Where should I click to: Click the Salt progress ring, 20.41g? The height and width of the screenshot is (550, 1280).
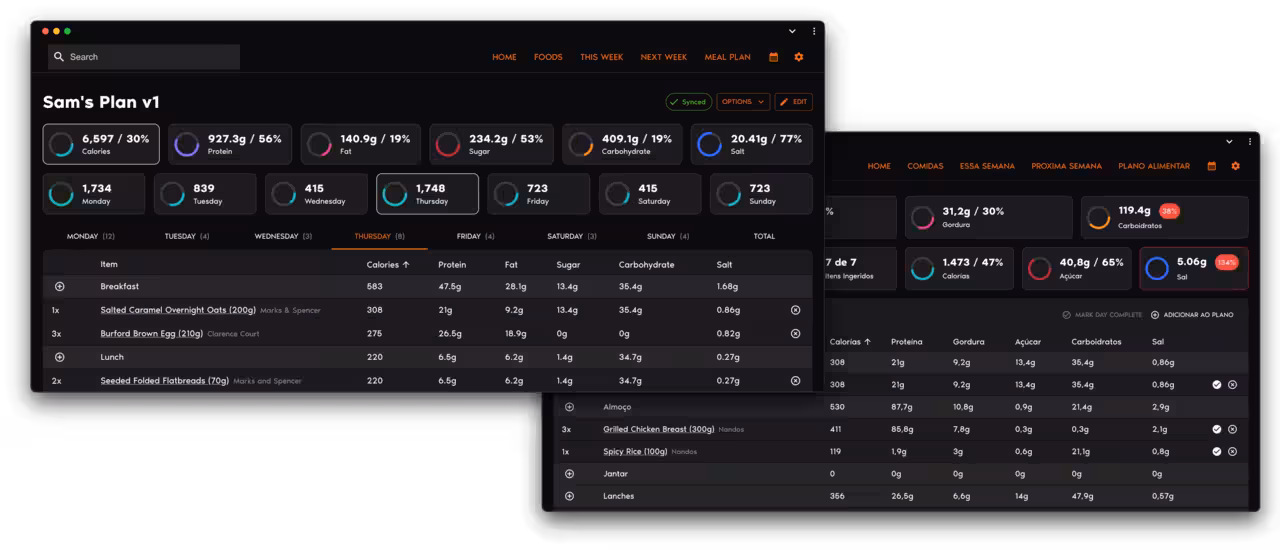[x=709, y=144]
